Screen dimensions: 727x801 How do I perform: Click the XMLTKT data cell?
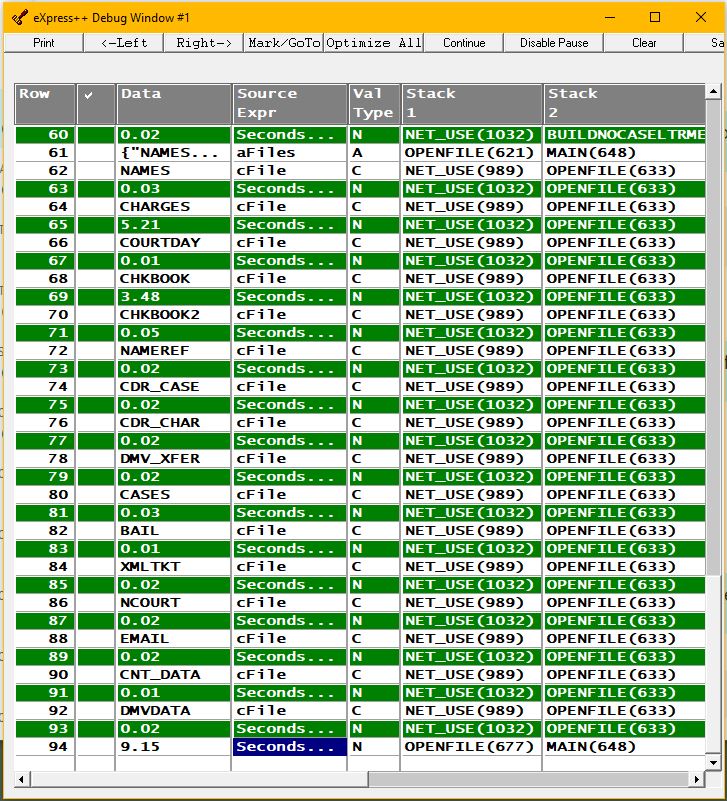[174, 567]
